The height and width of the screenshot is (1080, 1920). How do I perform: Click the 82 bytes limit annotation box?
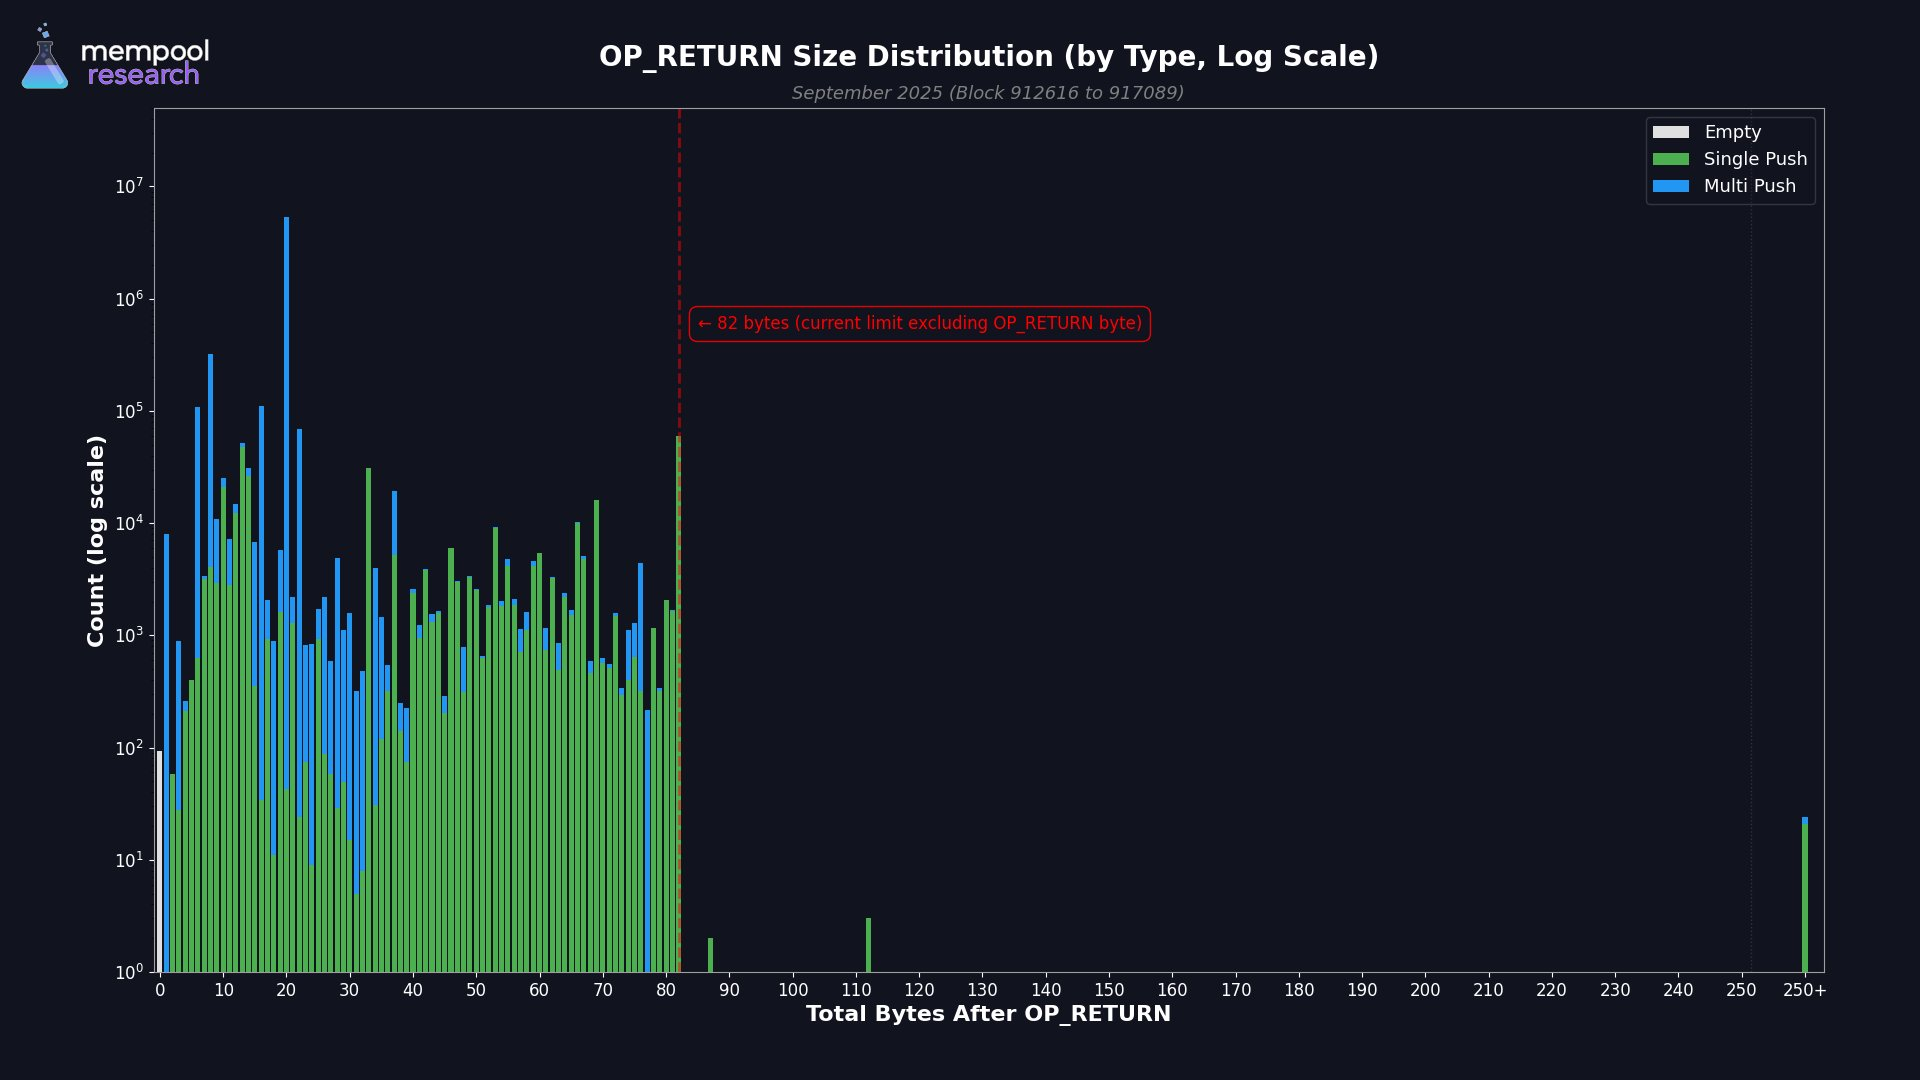pyautogui.click(x=919, y=324)
